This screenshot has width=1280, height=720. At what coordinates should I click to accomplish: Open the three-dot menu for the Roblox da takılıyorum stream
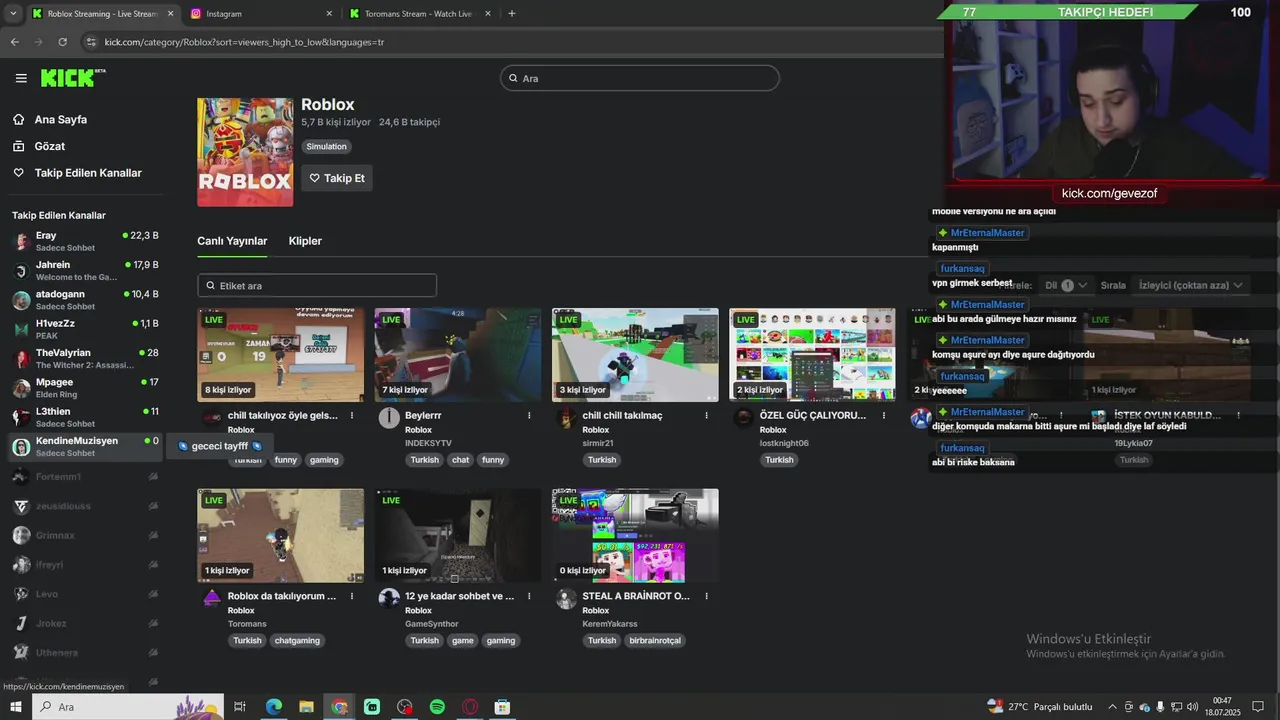352,596
